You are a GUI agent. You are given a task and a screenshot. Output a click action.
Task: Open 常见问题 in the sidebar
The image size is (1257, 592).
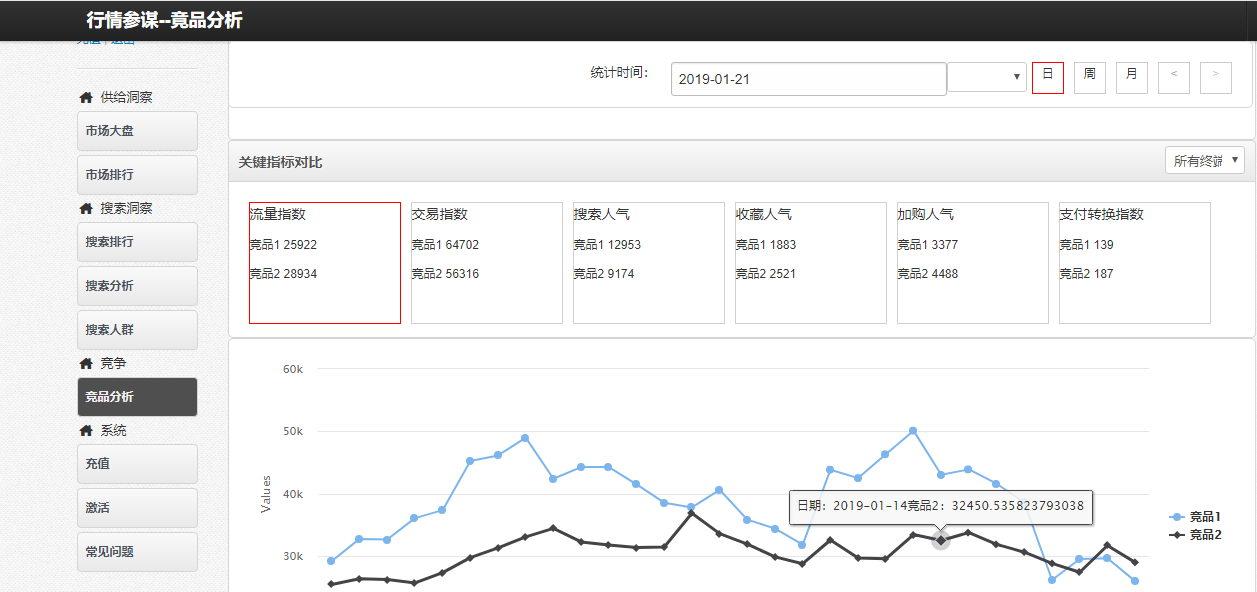[x=137, y=552]
